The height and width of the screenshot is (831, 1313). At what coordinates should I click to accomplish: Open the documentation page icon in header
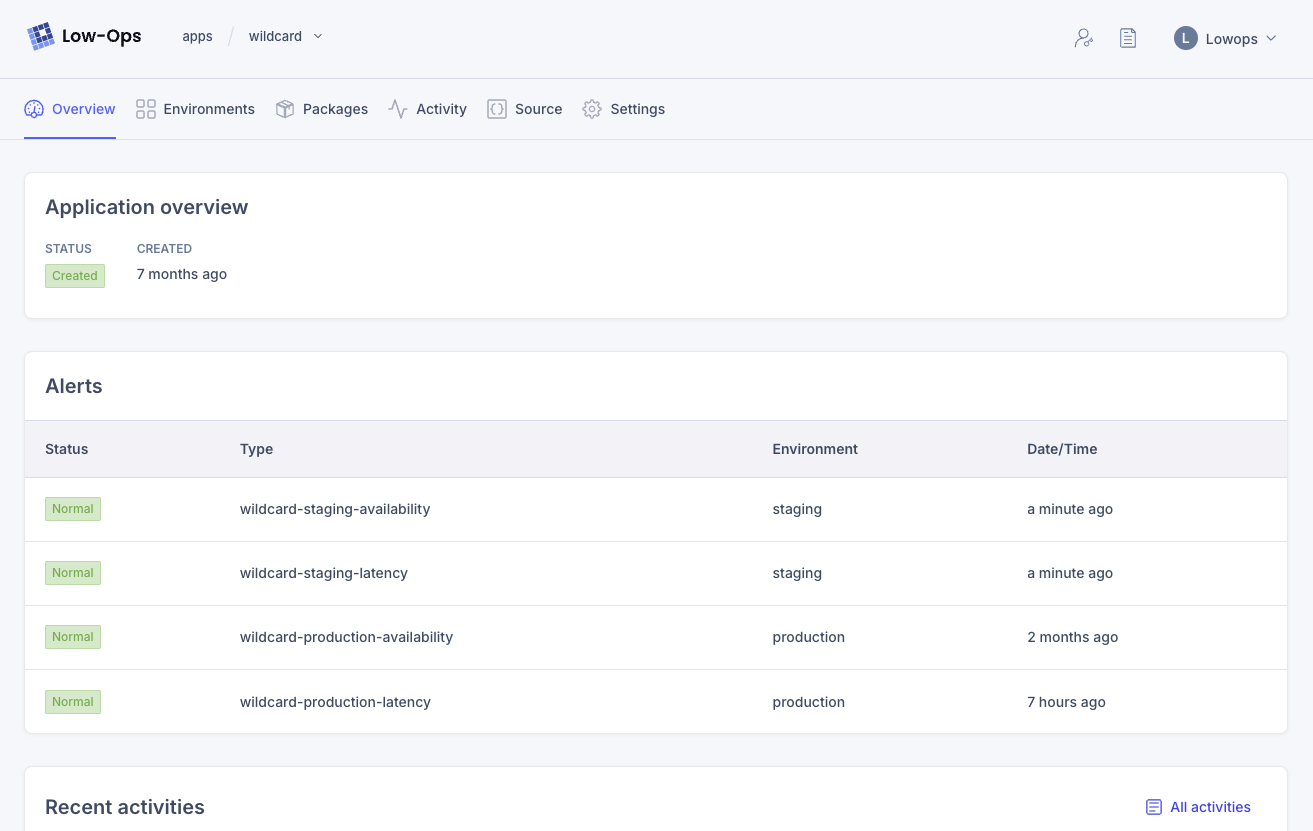point(1128,39)
